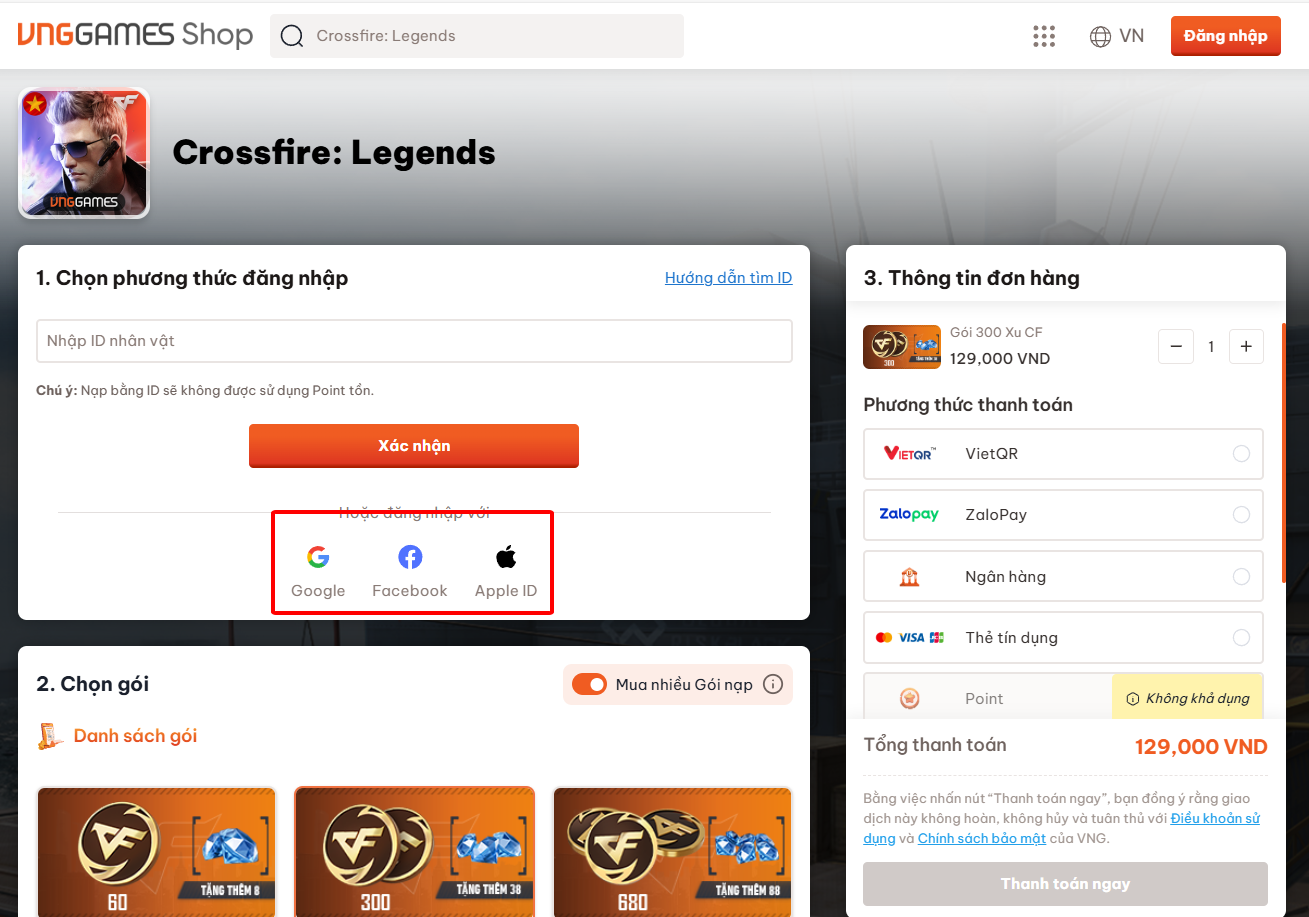Click the search magnifier icon

pyautogui.click(x=291, y=36)
